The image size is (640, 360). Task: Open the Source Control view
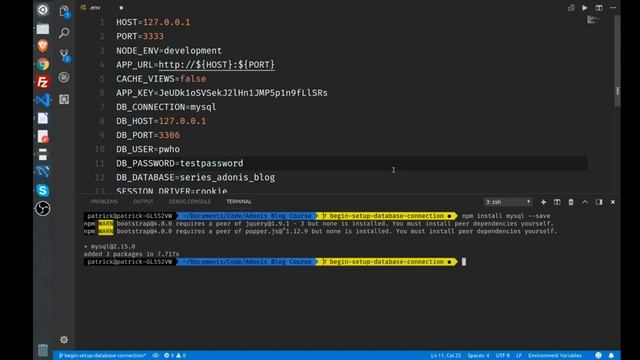pos(64,55)
